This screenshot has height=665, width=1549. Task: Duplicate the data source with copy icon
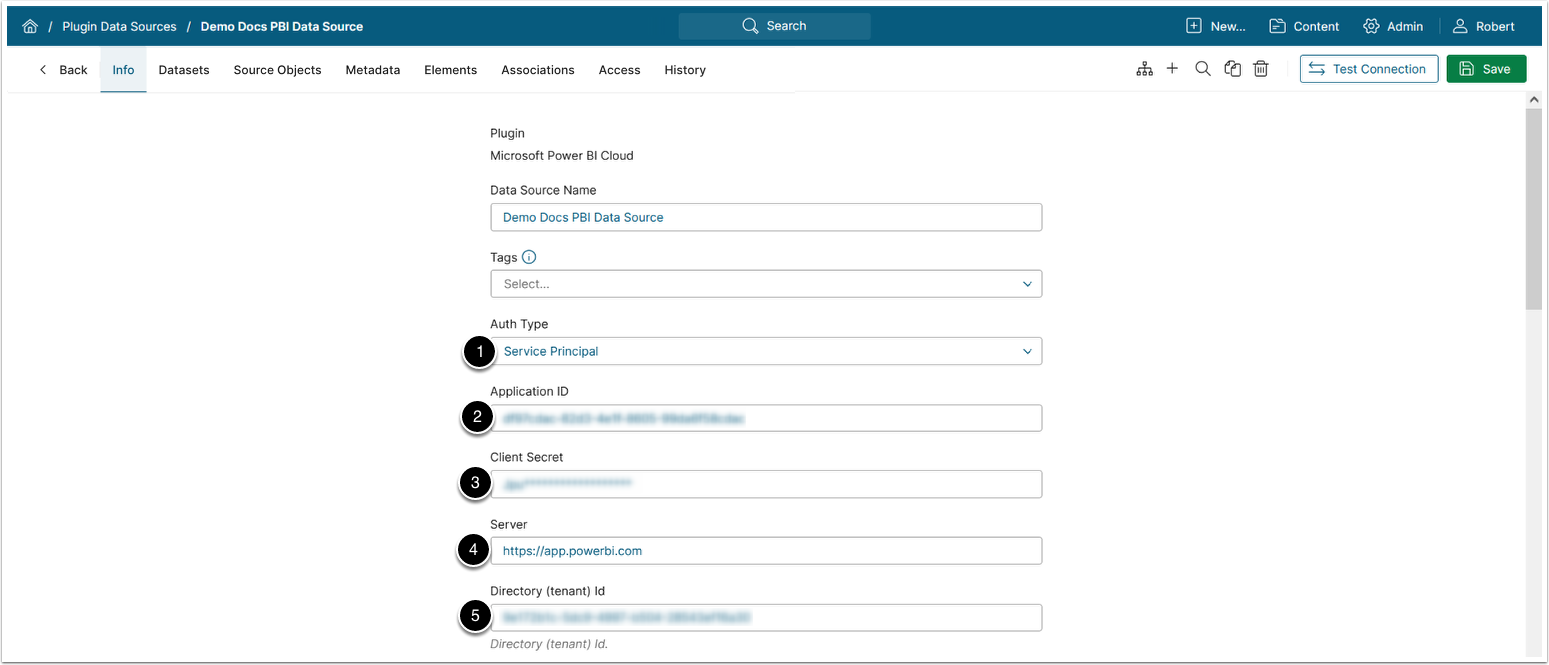point(1233,69)
